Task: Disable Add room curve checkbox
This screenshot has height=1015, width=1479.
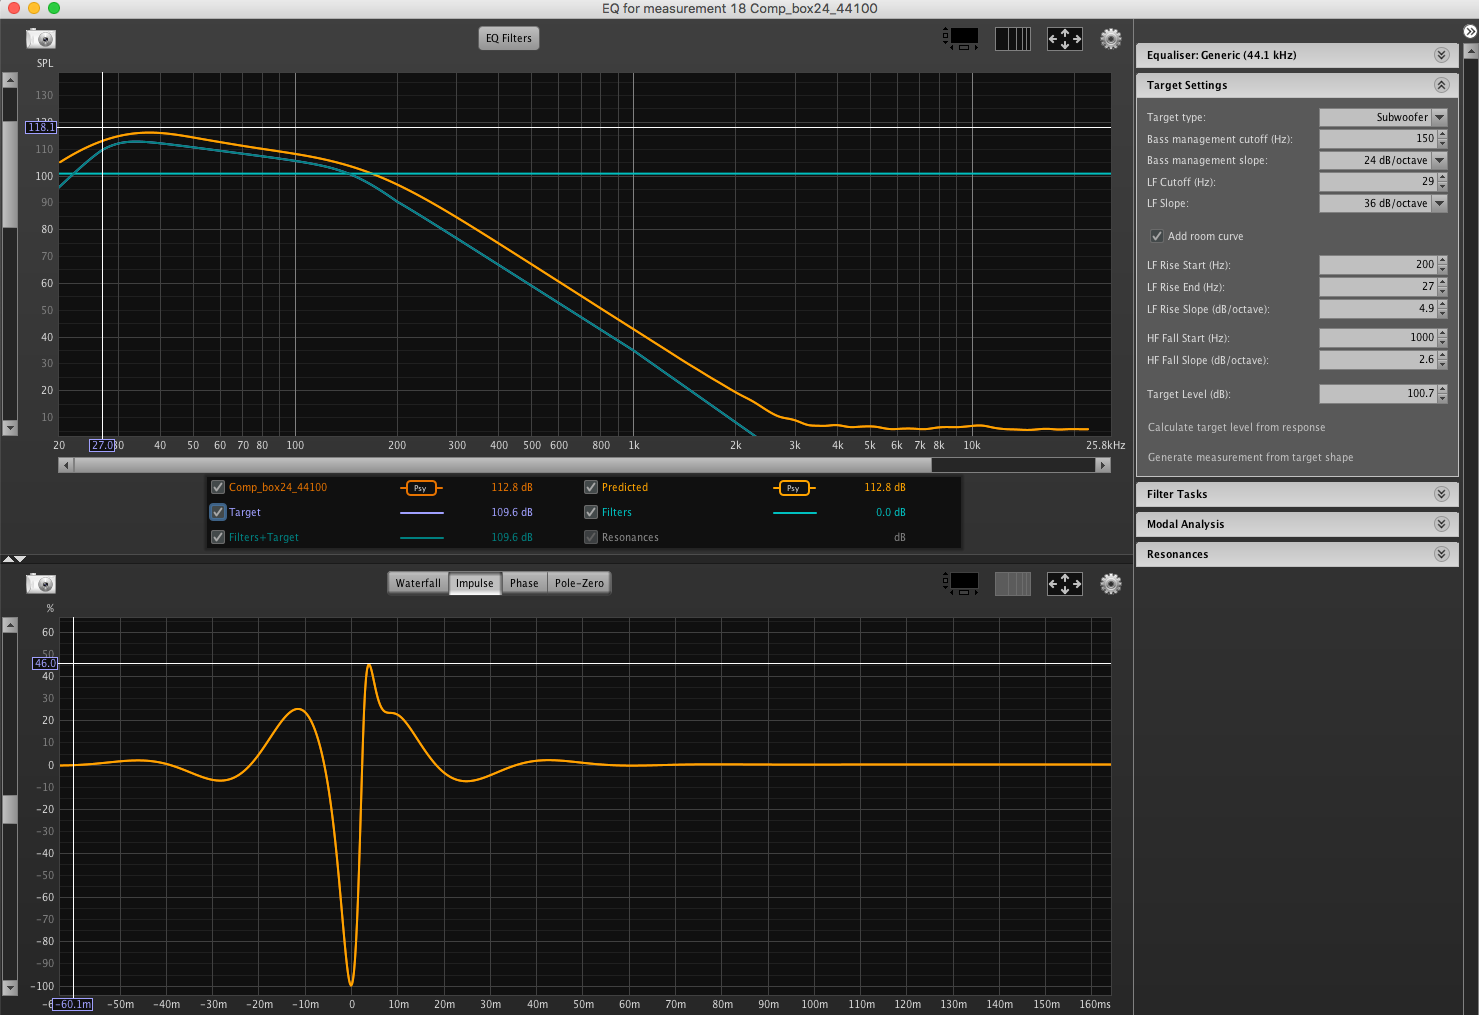Action: click(x=1157, y=236)
